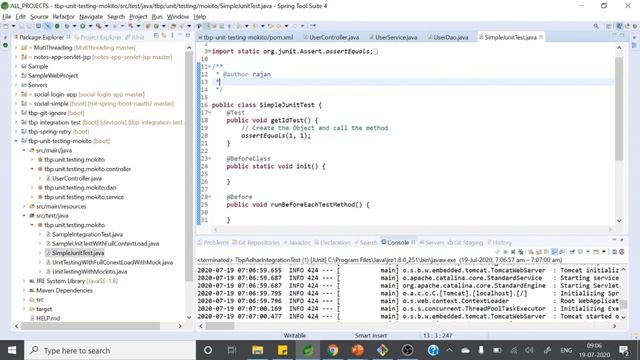Viewport: 640px width, 360px height.
Task: Open the File menu
Action: click(7, 17)
